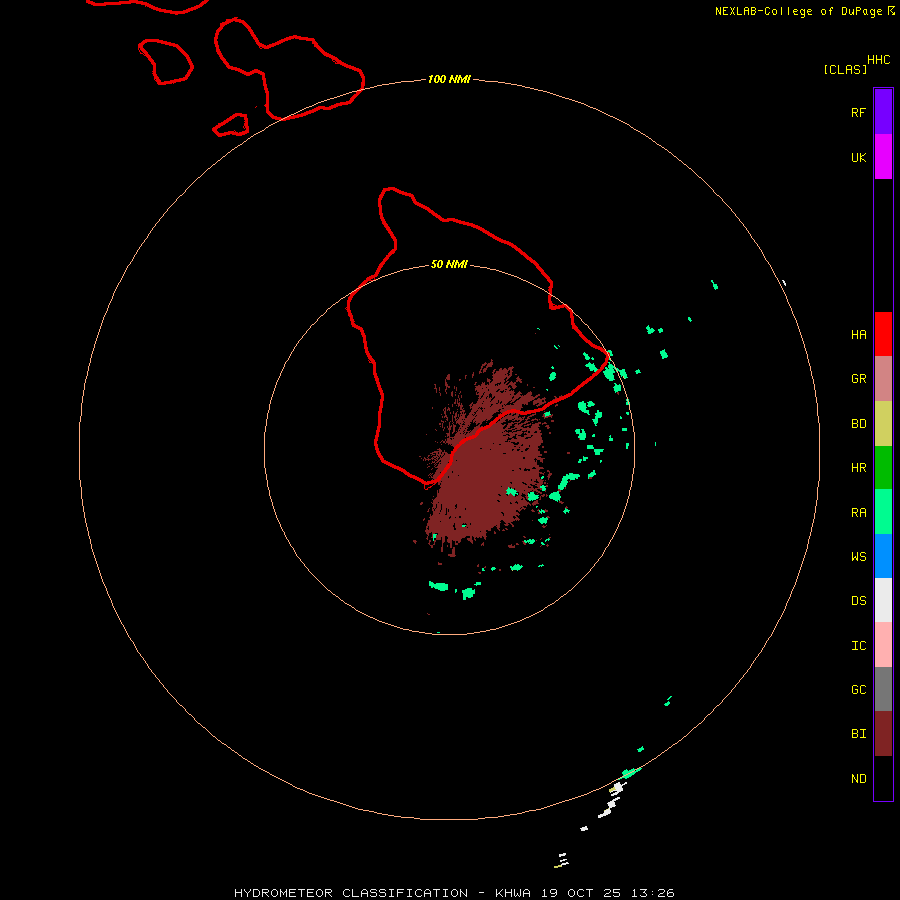Click the HR dark green legend swatch

coord(883,468)
